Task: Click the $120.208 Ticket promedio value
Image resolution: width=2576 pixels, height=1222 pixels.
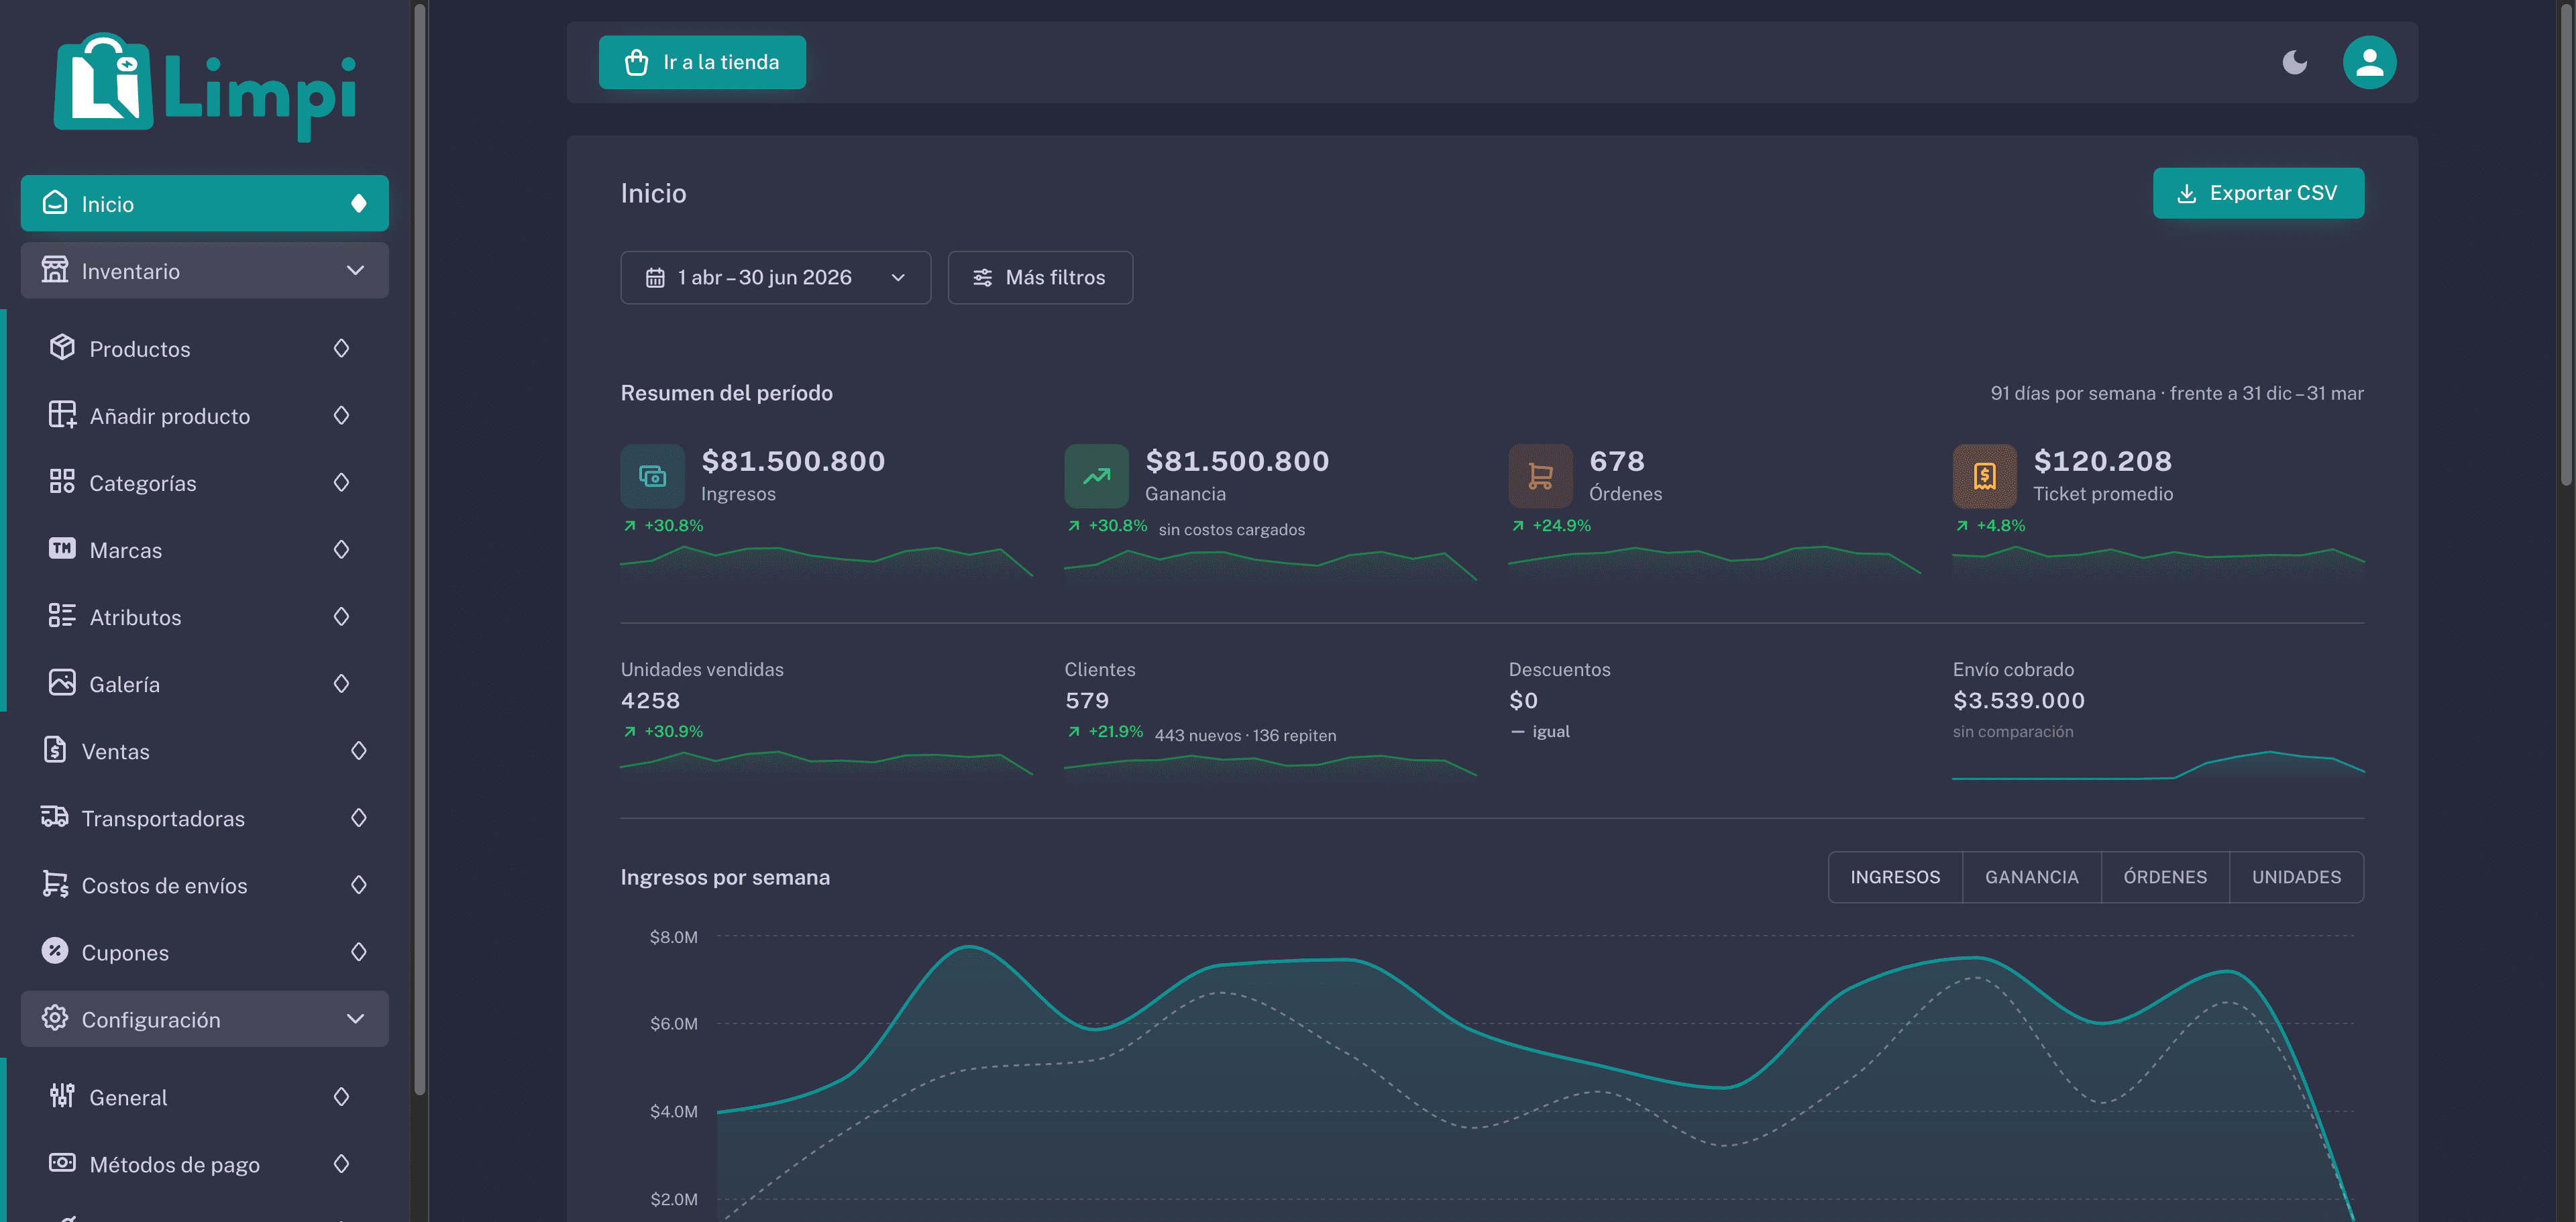Action: tap(2102, 461)
